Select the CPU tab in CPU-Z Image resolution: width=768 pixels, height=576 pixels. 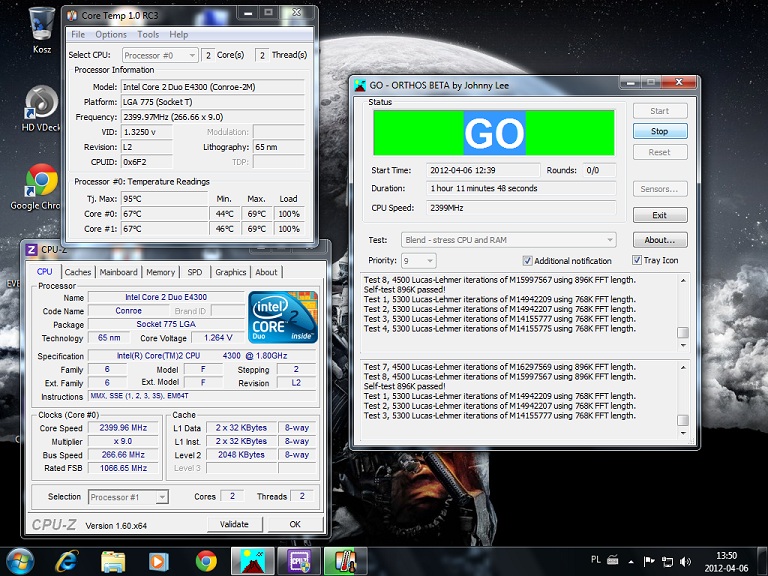[45, 271]
